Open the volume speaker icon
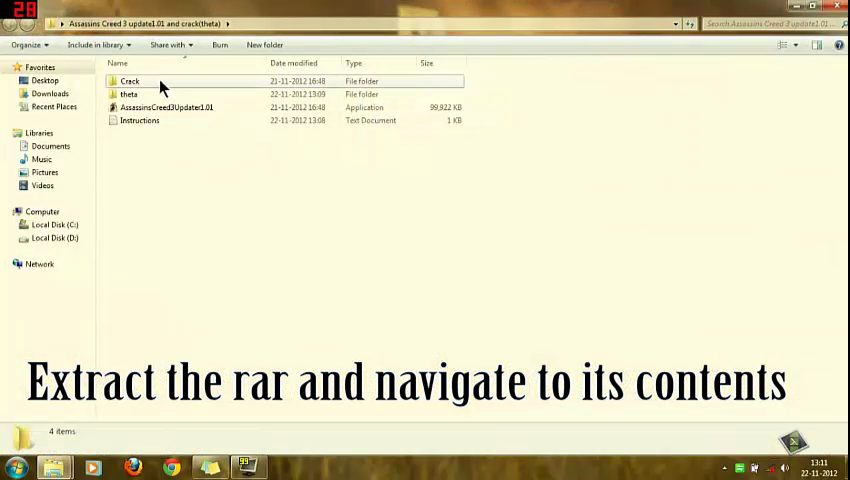Screen dimensions: 850x480 [x=784, y=468]
